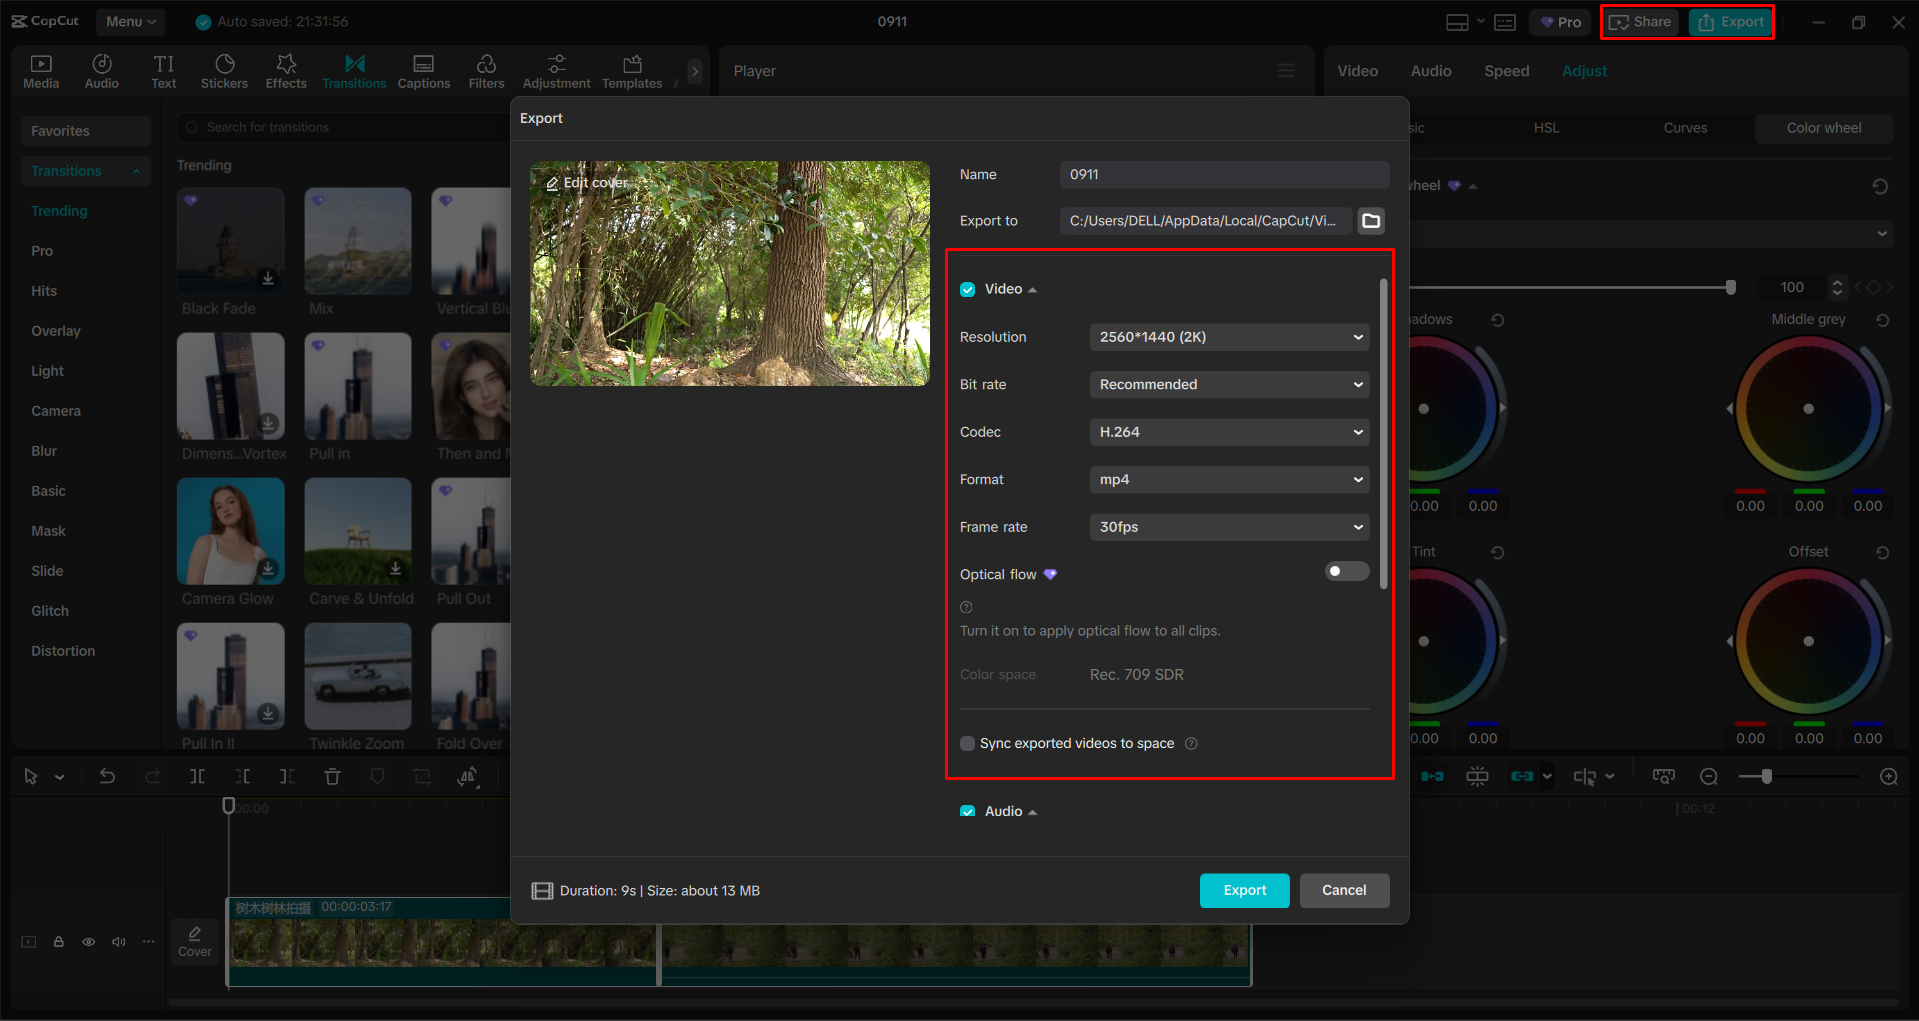
Task: Open the Captions panel
Action: pos(423,70)
